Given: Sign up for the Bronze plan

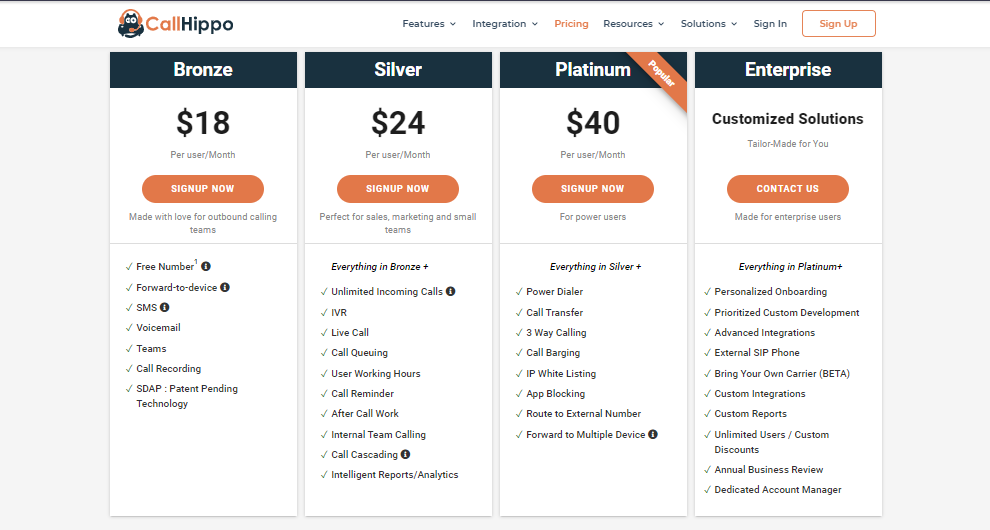Looking at the screenshot, I should tap(203, 189).
